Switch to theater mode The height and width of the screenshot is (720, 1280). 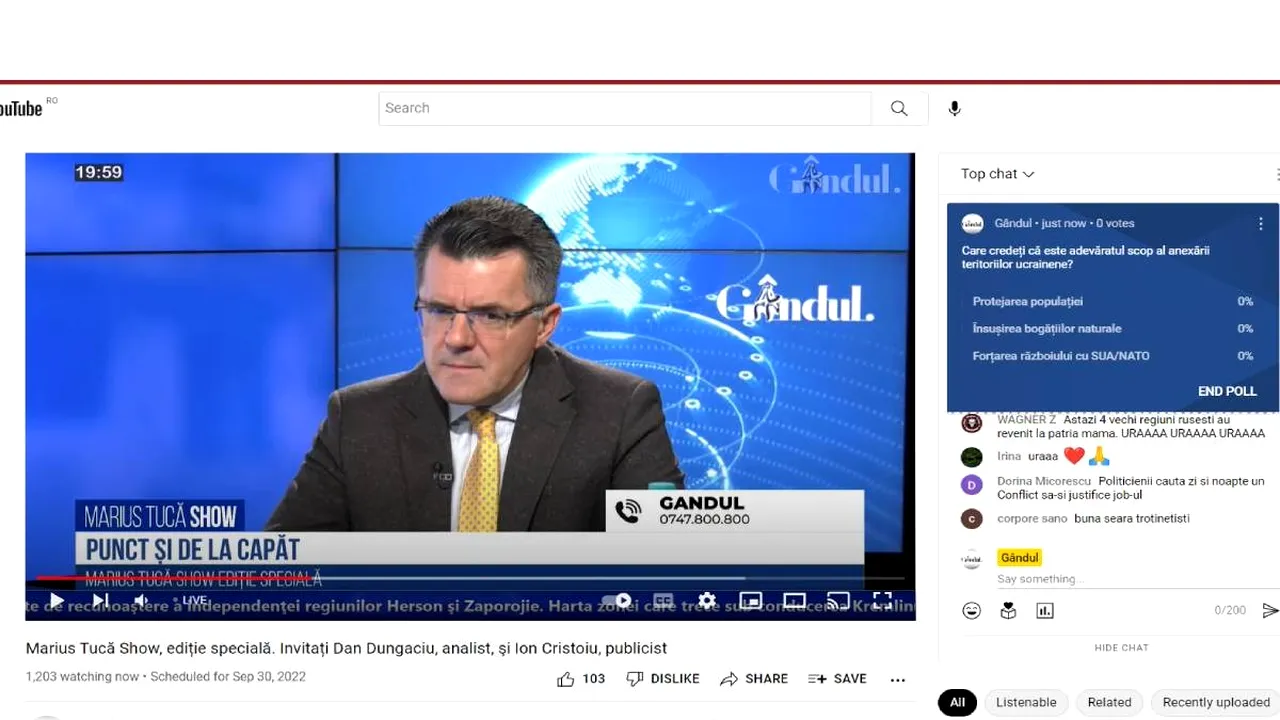[x=795, y=600]
